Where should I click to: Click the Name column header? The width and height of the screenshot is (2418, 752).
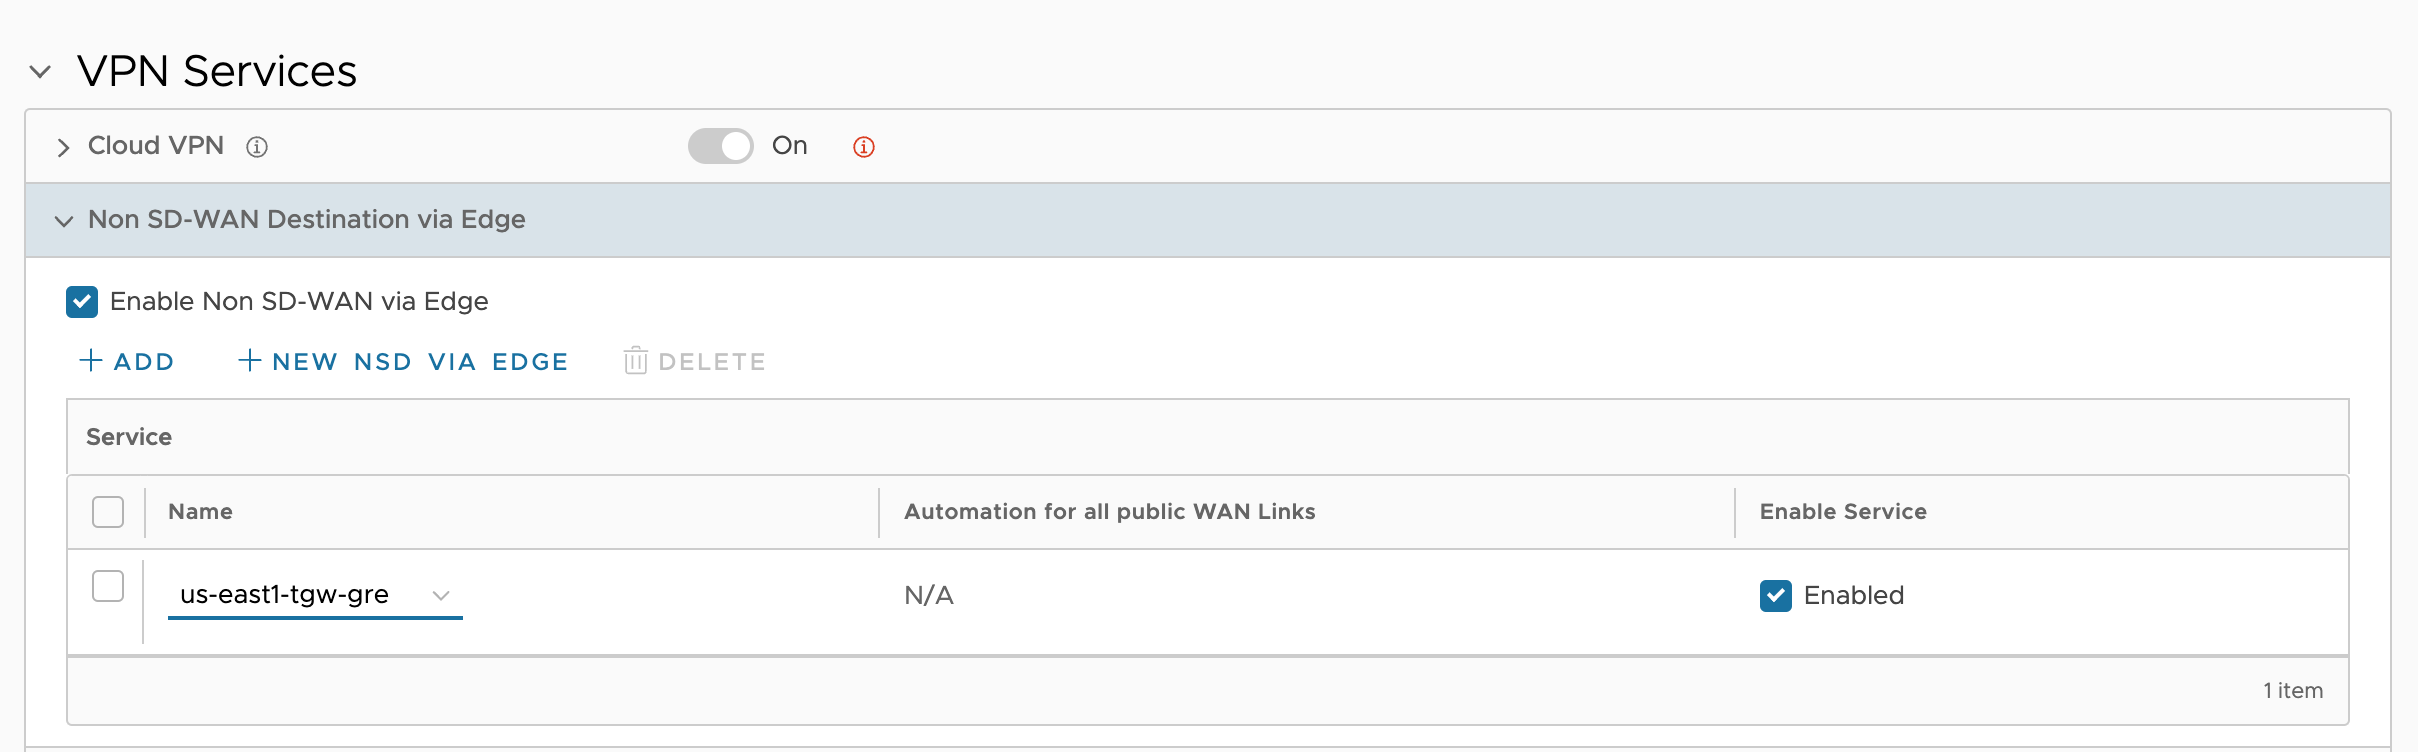tap(200, 512)
